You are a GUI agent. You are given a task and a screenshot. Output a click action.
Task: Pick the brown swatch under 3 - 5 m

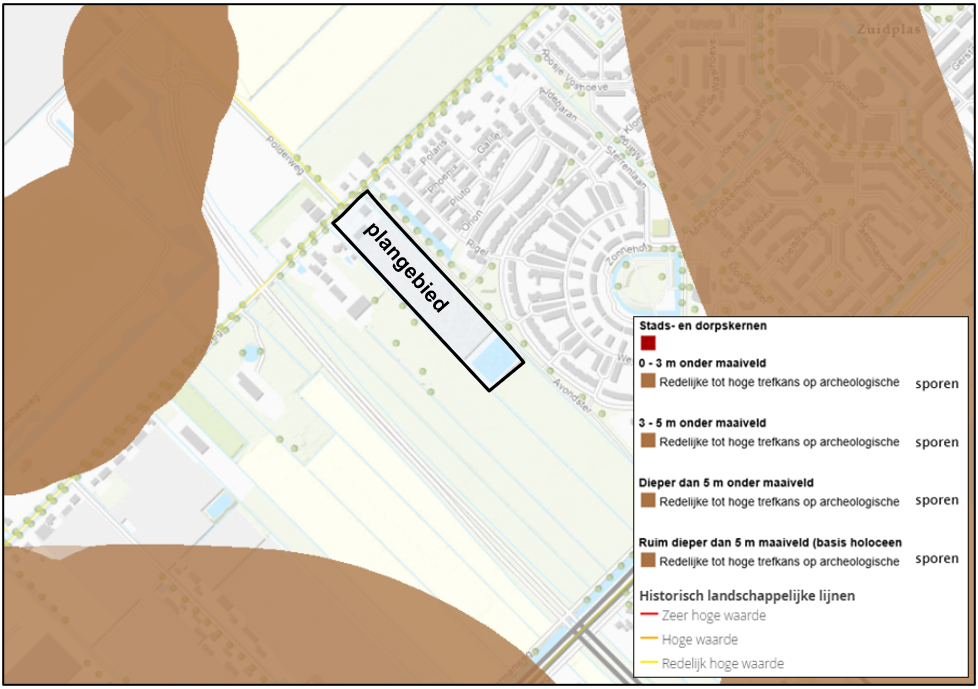coord(648,441)
